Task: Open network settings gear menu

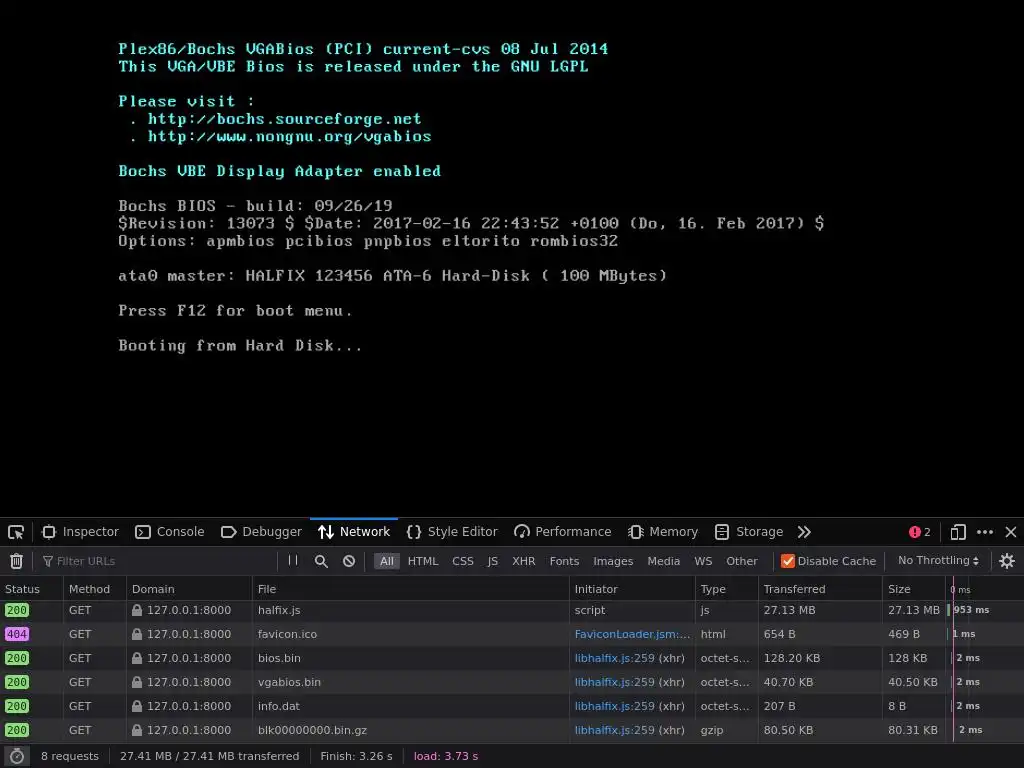Action: click(x=1007, y=561)
